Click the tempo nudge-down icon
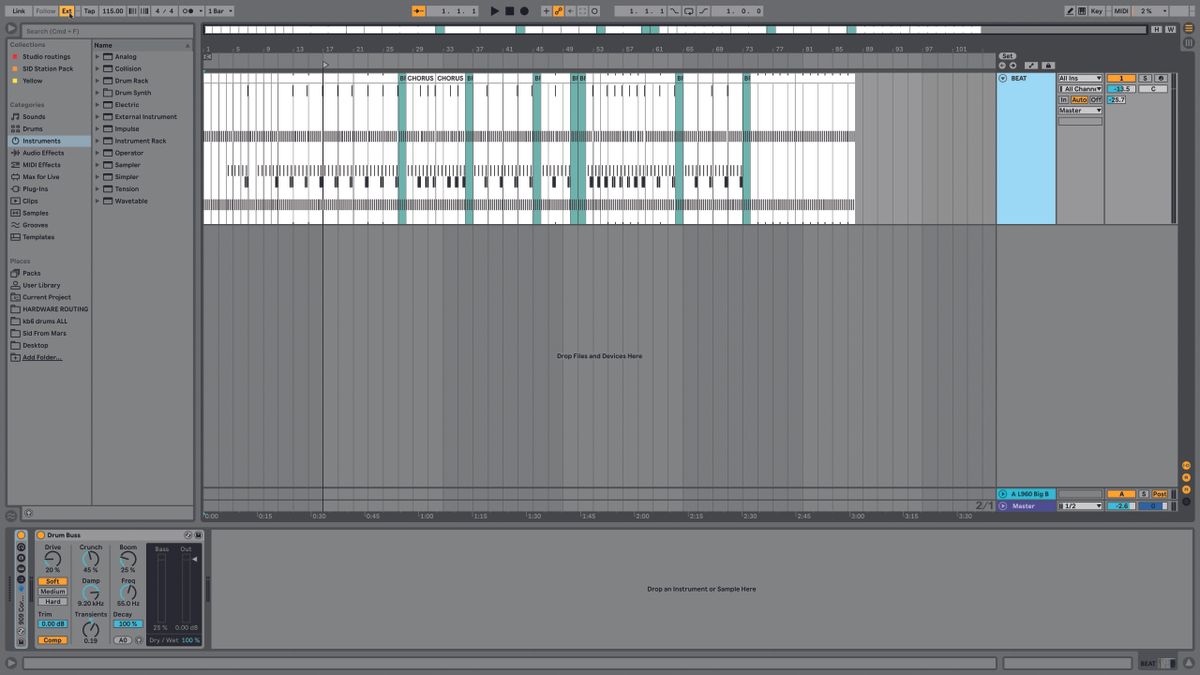 pos(132,11)
